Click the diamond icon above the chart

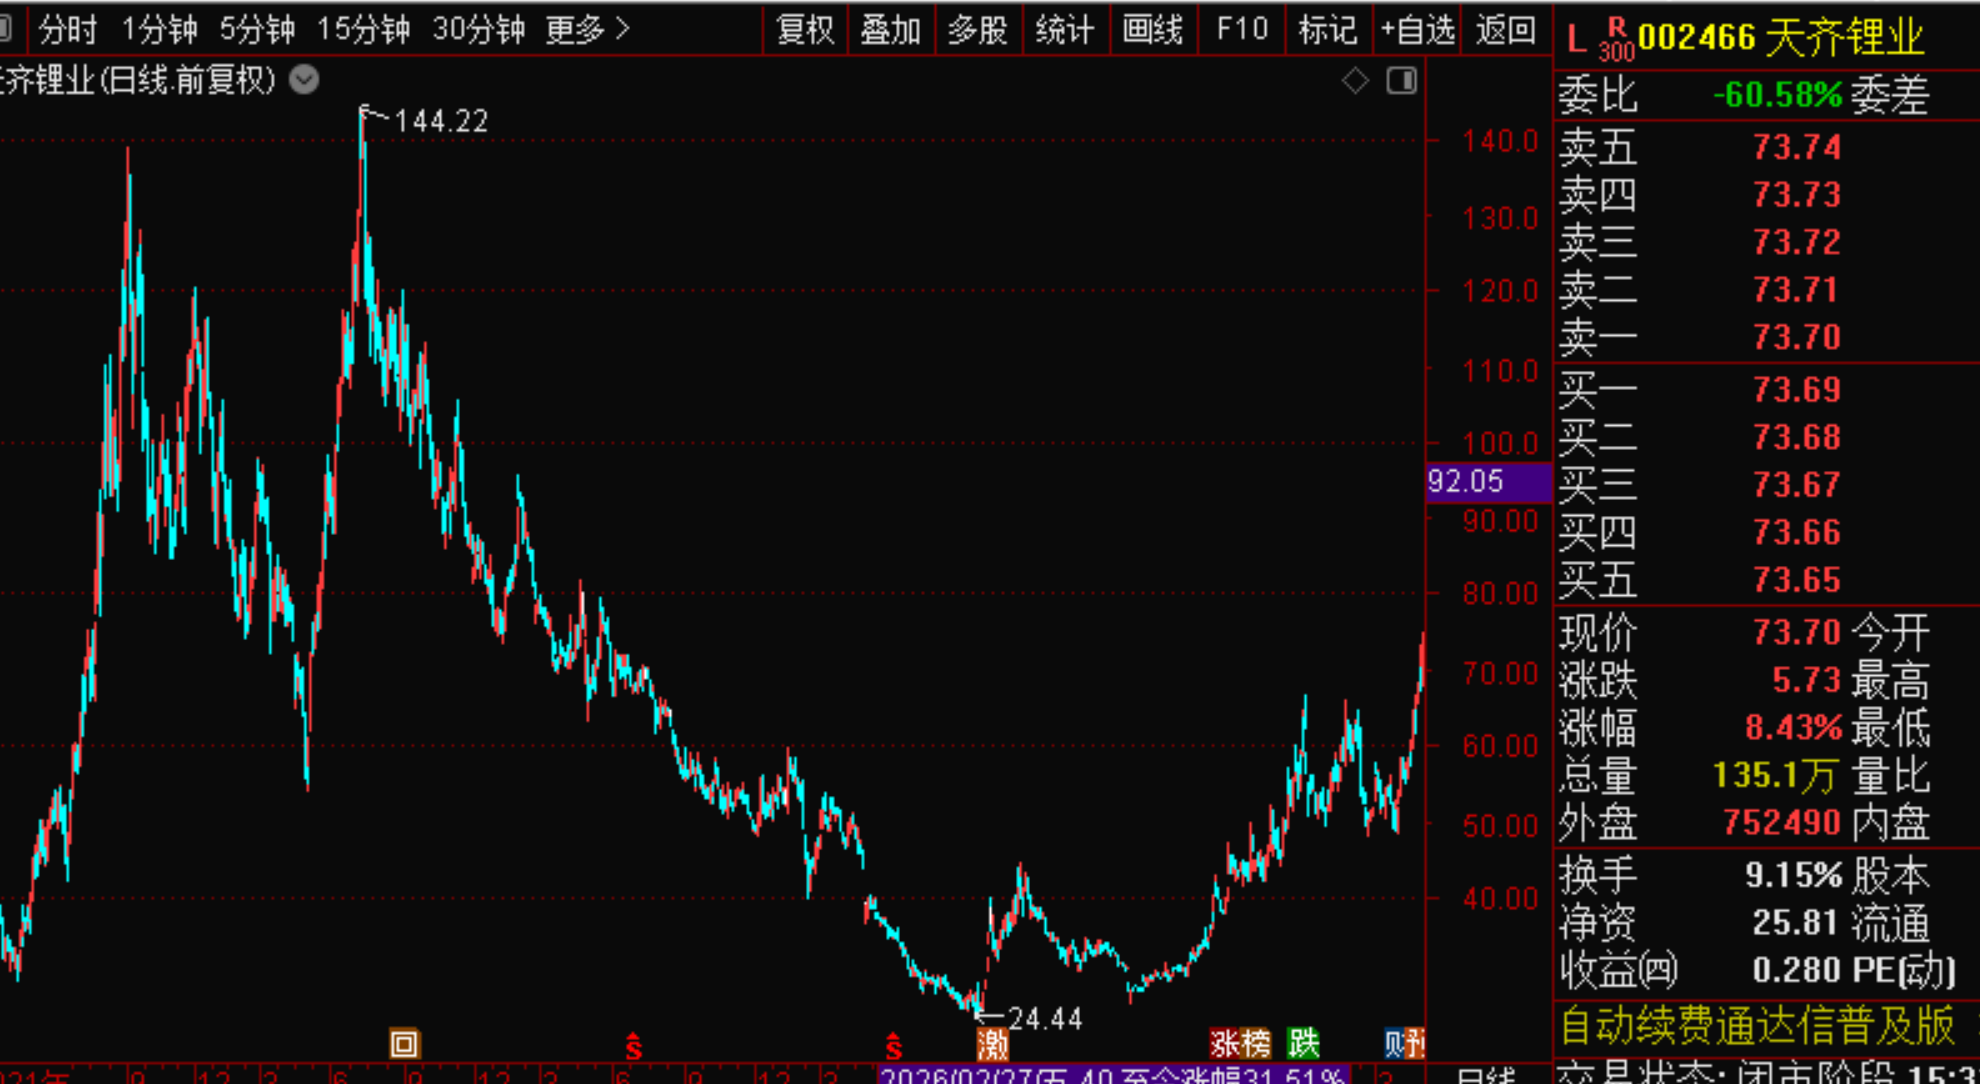pos(1355,80)
